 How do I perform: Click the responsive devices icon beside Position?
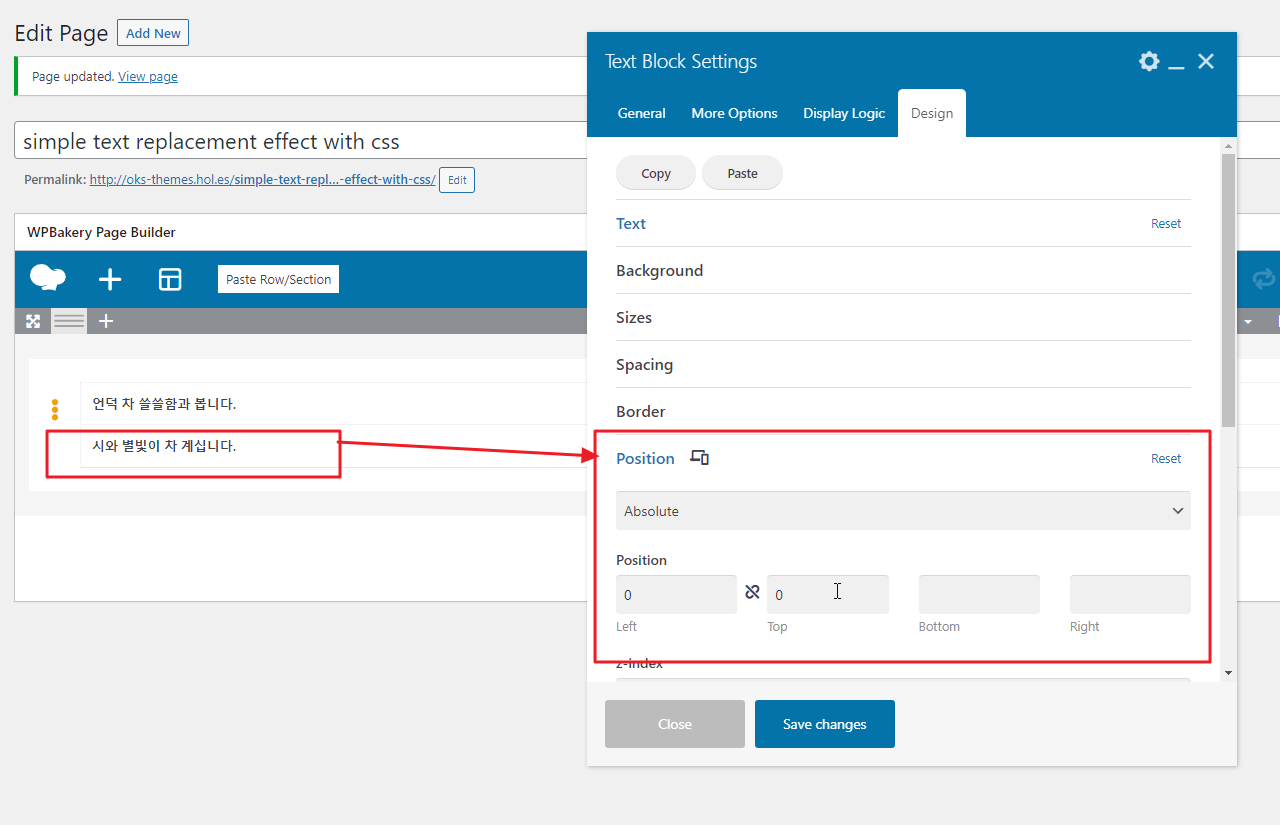tap(700, 458)
